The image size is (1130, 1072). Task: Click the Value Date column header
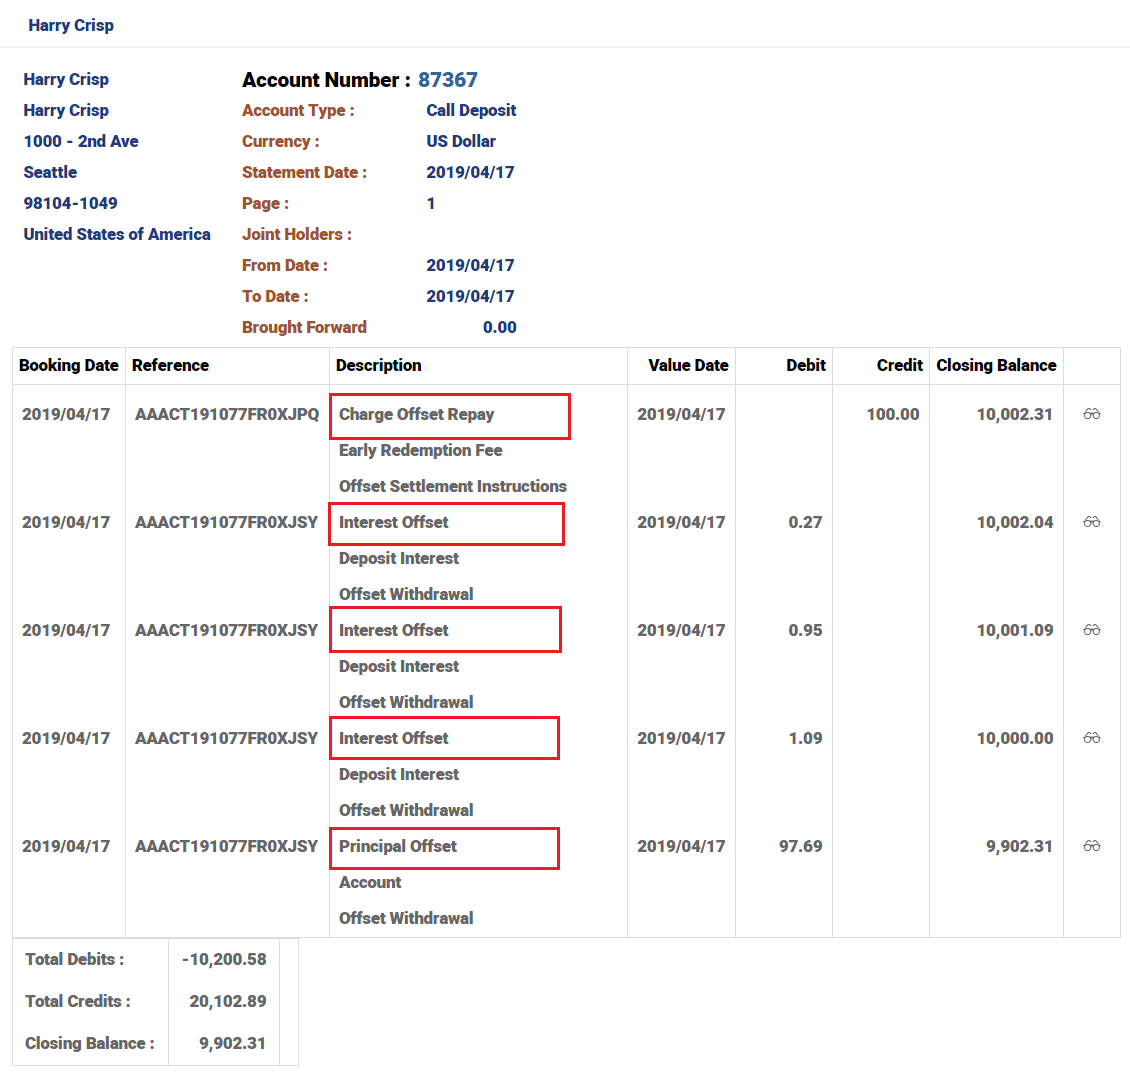(688, 365)
